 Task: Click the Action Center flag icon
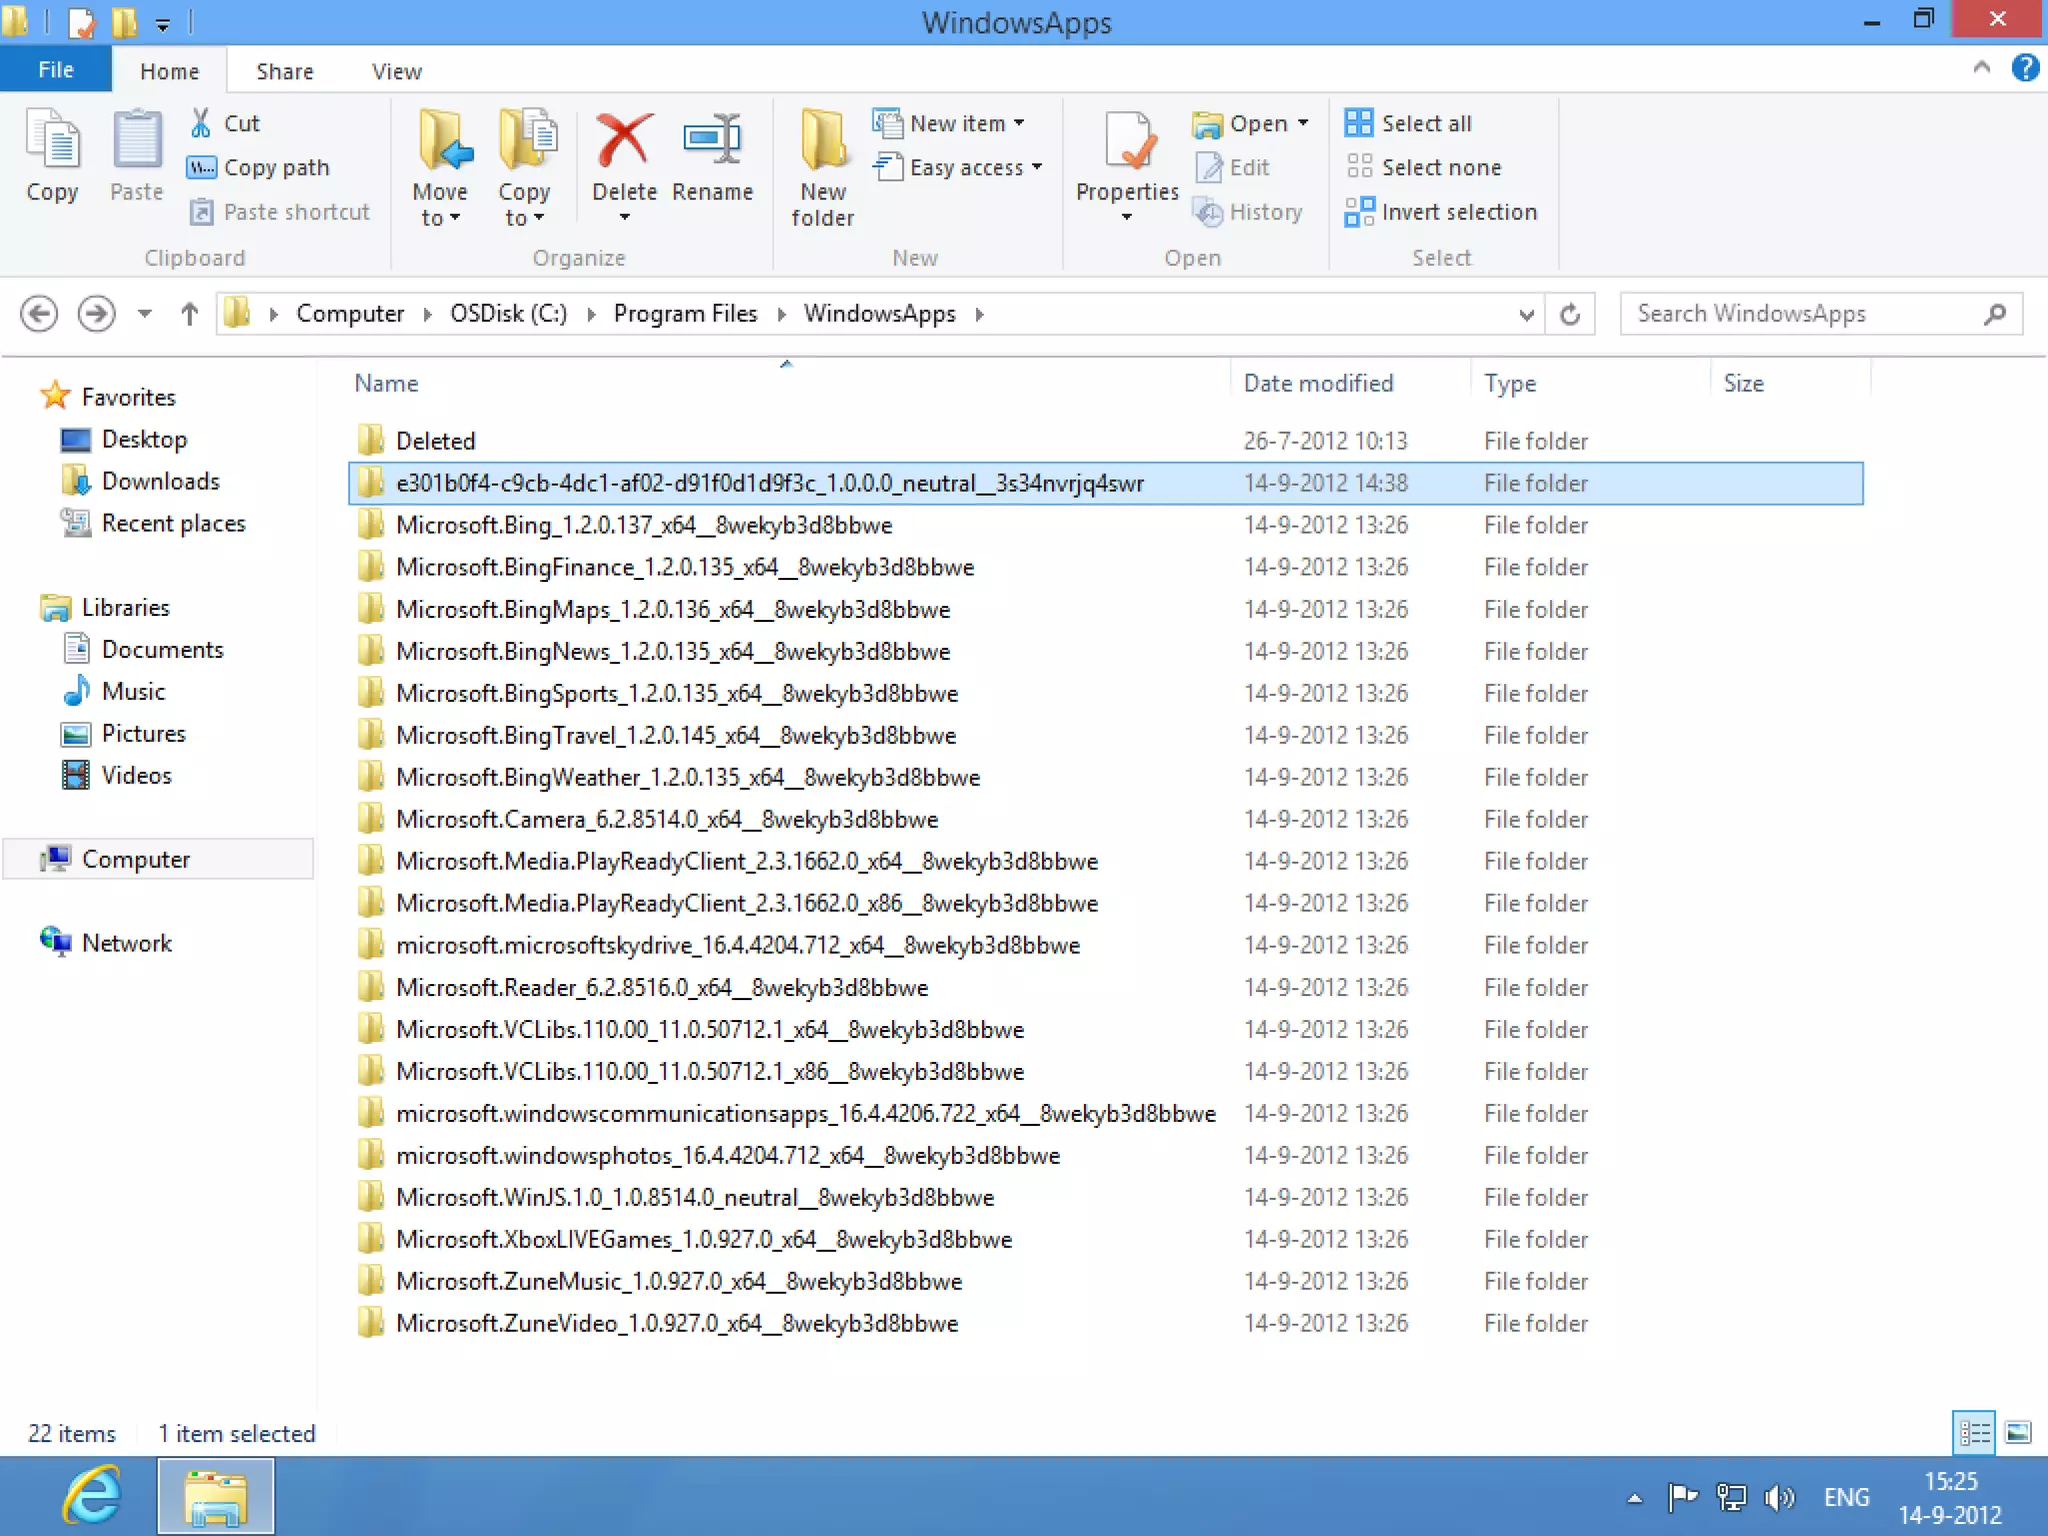1683,1497
